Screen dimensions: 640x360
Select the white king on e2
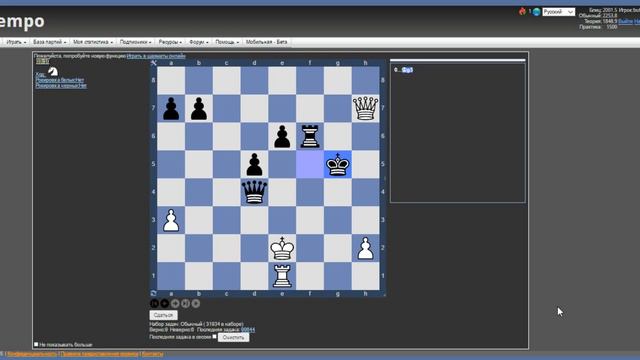pyautogui.click(x=282, y=248)
